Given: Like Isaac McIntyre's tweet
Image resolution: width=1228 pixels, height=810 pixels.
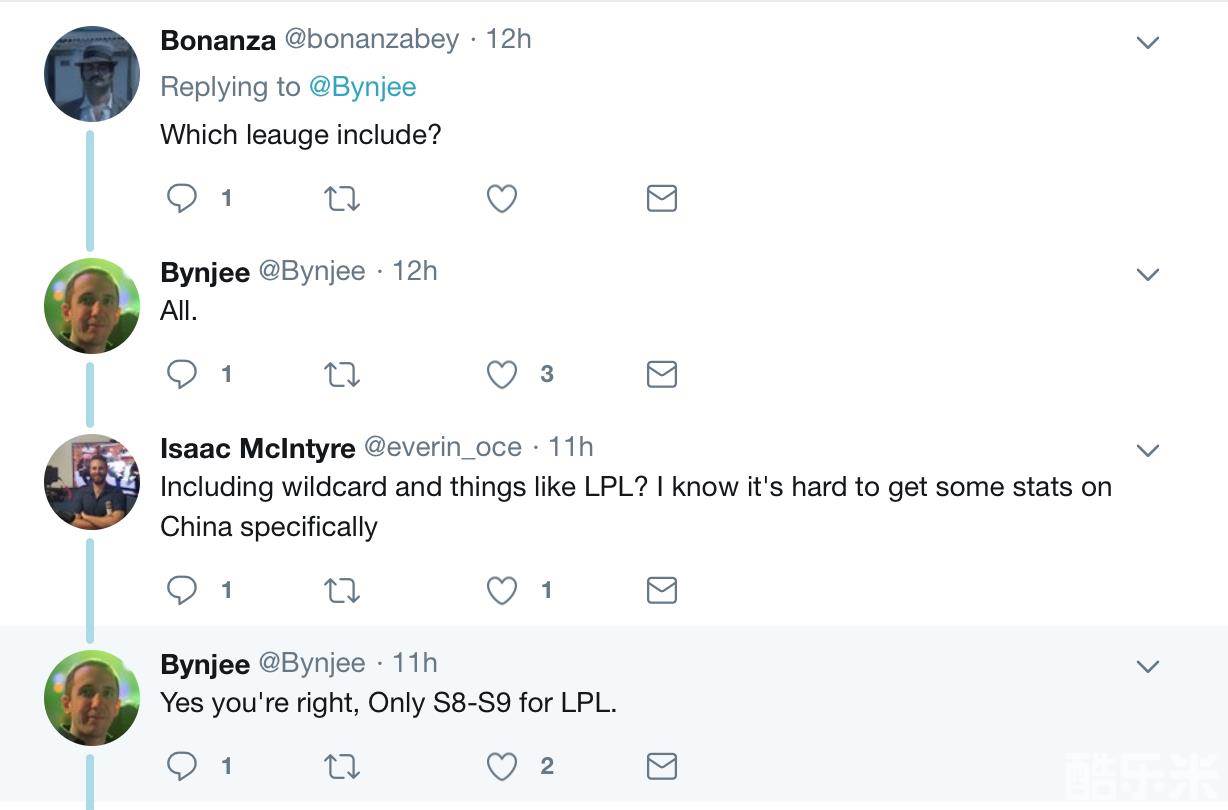Looking at the screenshot, I should click(501, 590).
